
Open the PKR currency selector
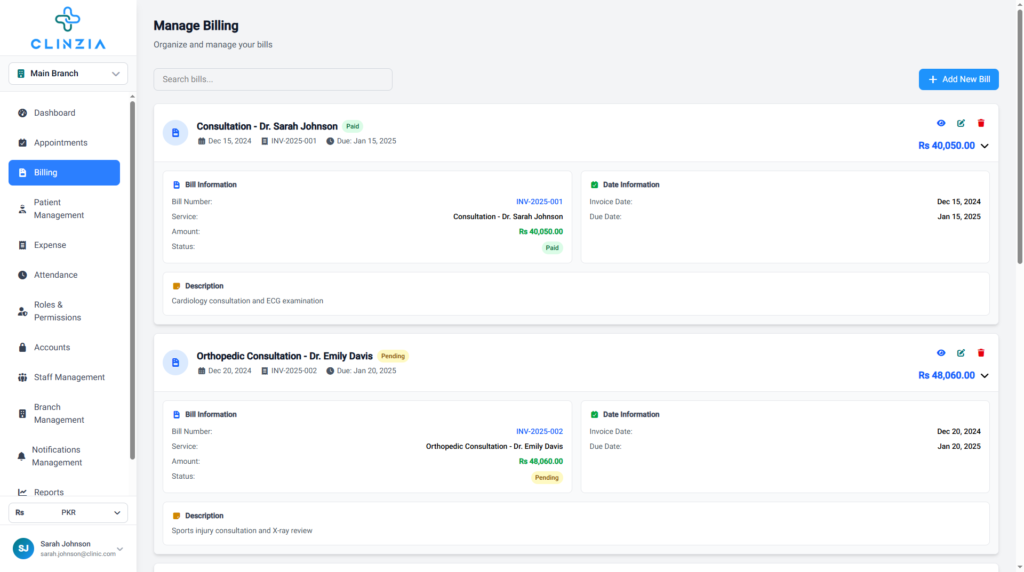click(x=68, y=512)
